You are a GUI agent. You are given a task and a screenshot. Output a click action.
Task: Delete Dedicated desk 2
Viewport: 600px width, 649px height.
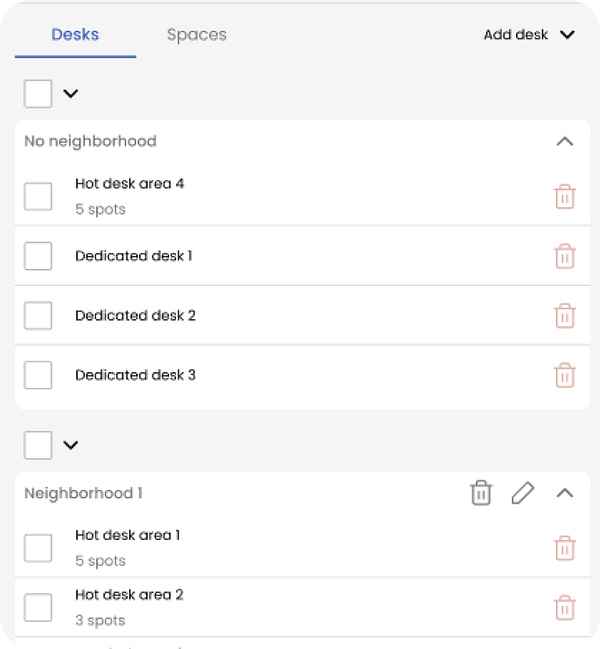(x=565, y=316)
